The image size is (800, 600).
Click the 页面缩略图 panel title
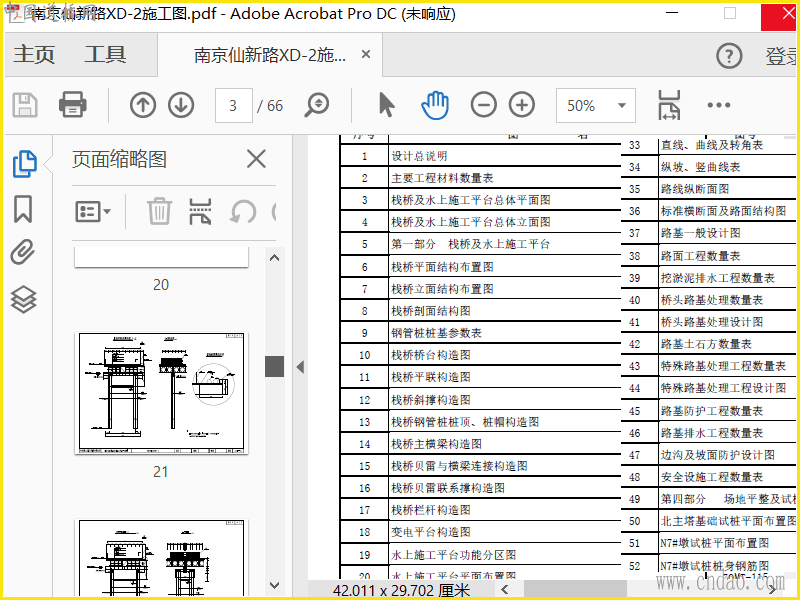(119, 159)
